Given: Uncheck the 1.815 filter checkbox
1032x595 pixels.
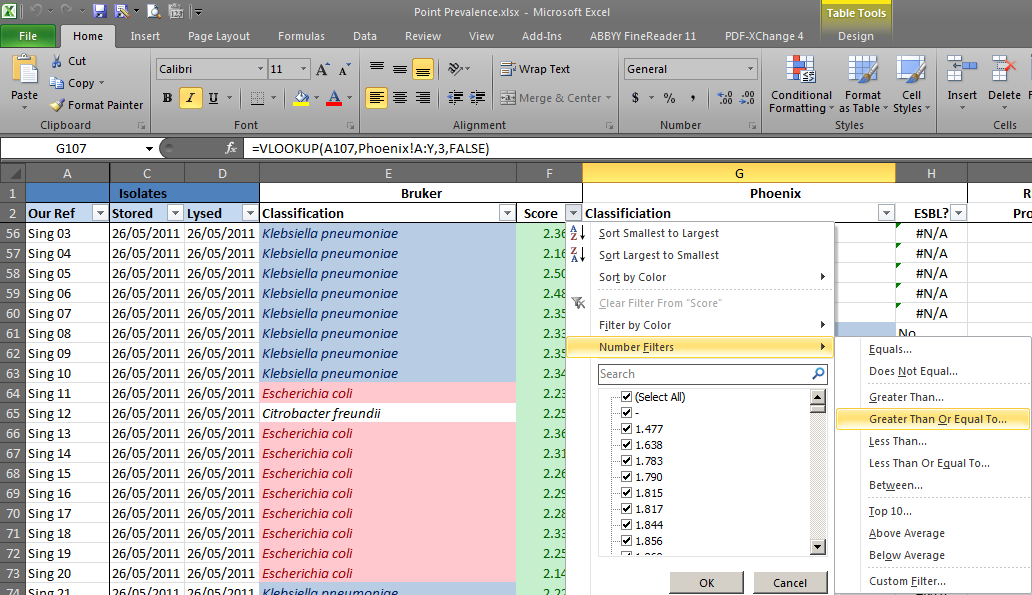Looking at the screenshot, I should 627,493.
